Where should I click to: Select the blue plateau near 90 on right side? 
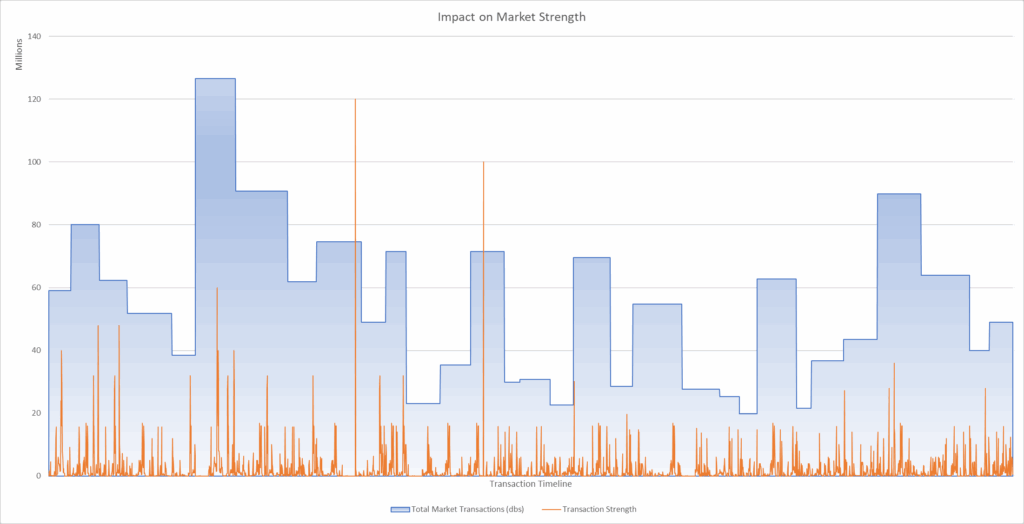(x=898, y=195)
